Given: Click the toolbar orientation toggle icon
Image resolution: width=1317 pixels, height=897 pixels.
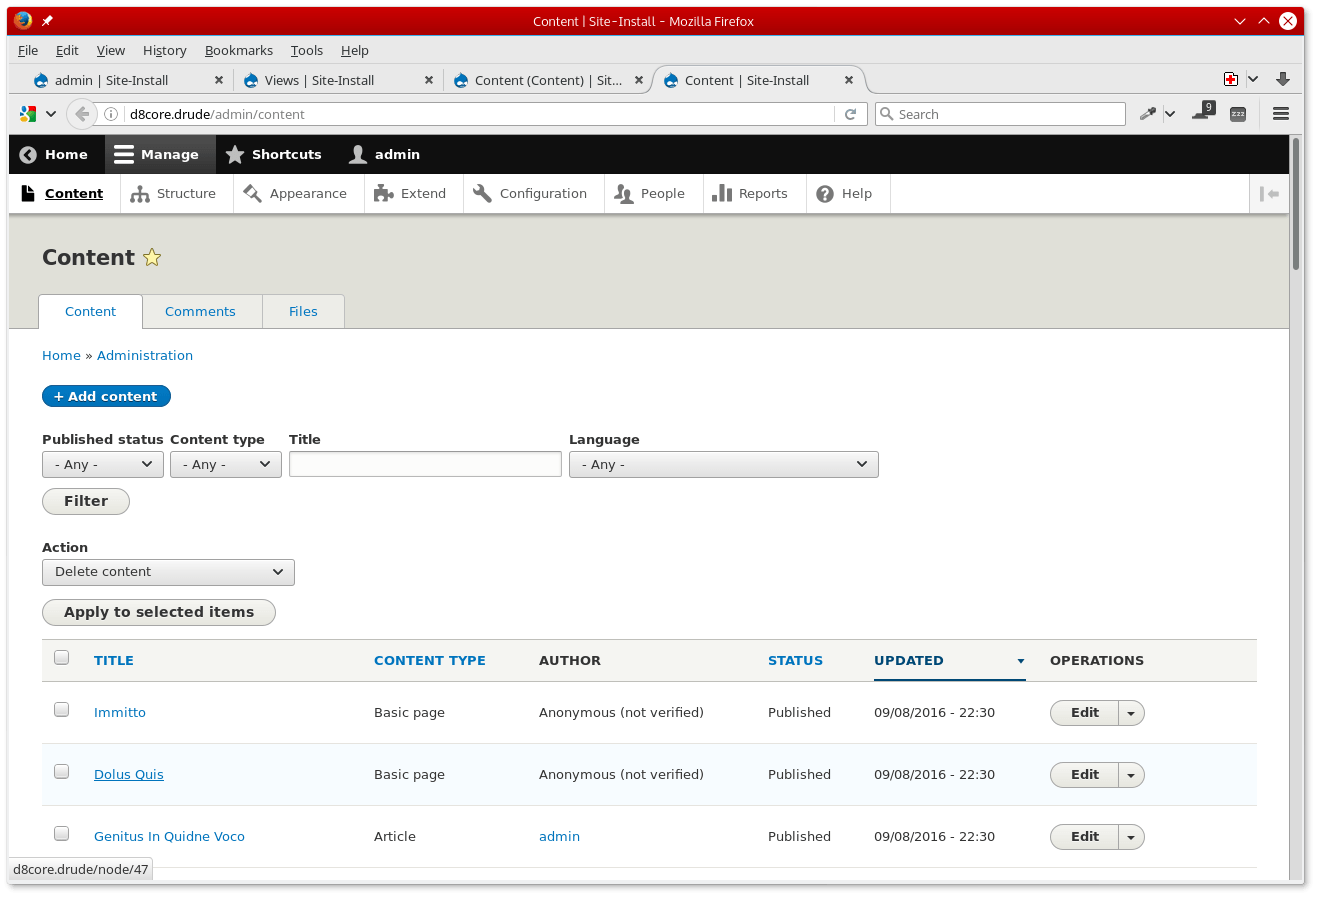Looking at the screenshot, I should [x=1269, y=194].
